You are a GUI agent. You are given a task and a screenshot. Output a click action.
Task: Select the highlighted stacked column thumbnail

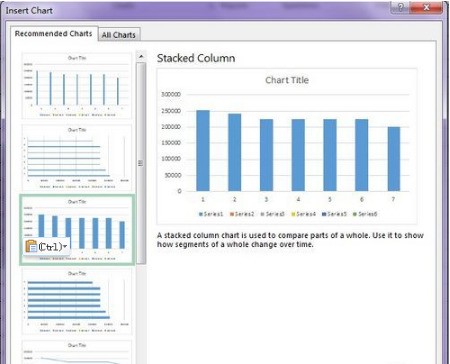(77, 230)
